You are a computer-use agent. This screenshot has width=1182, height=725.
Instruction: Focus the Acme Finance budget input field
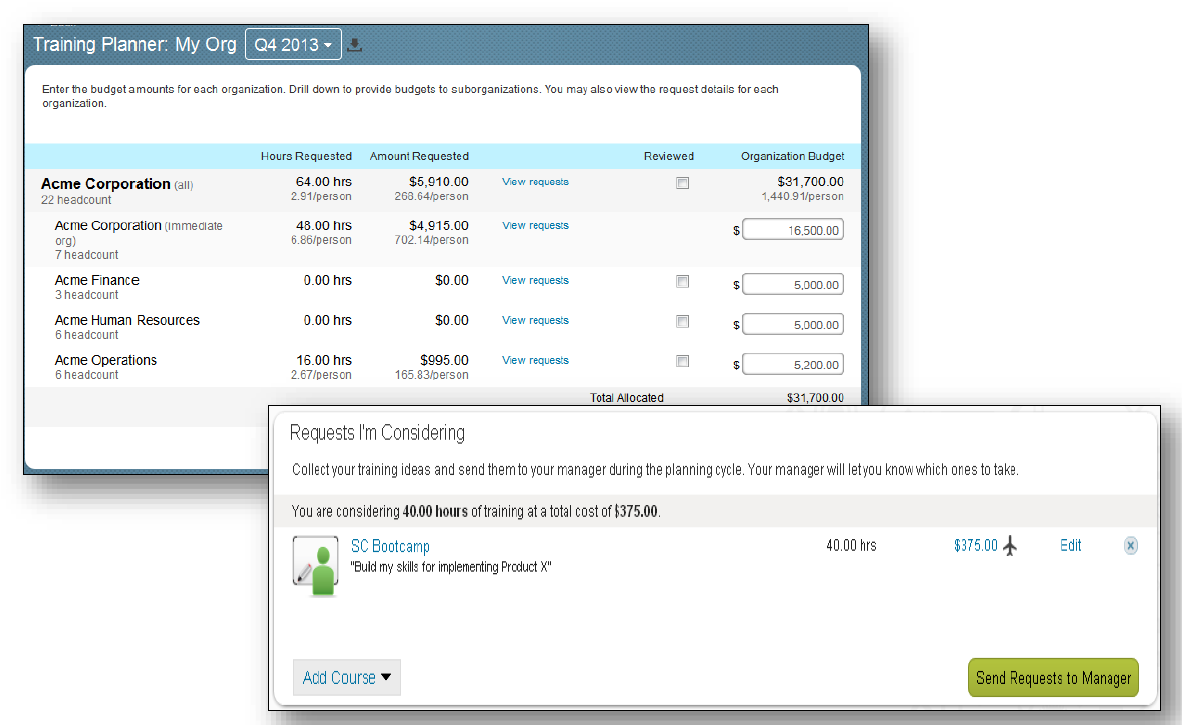(793, 284)
